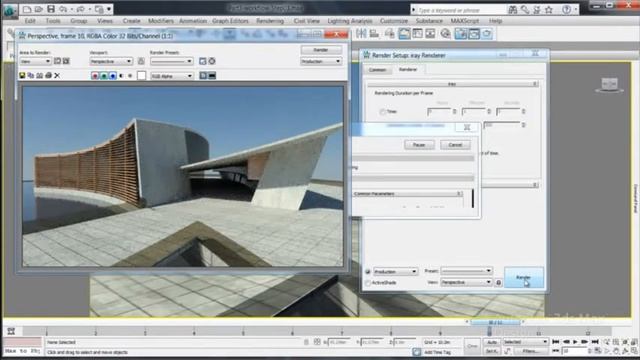The image size is (640, 360).
Task: Open help via question mark icon
Action: pos(567,9)
